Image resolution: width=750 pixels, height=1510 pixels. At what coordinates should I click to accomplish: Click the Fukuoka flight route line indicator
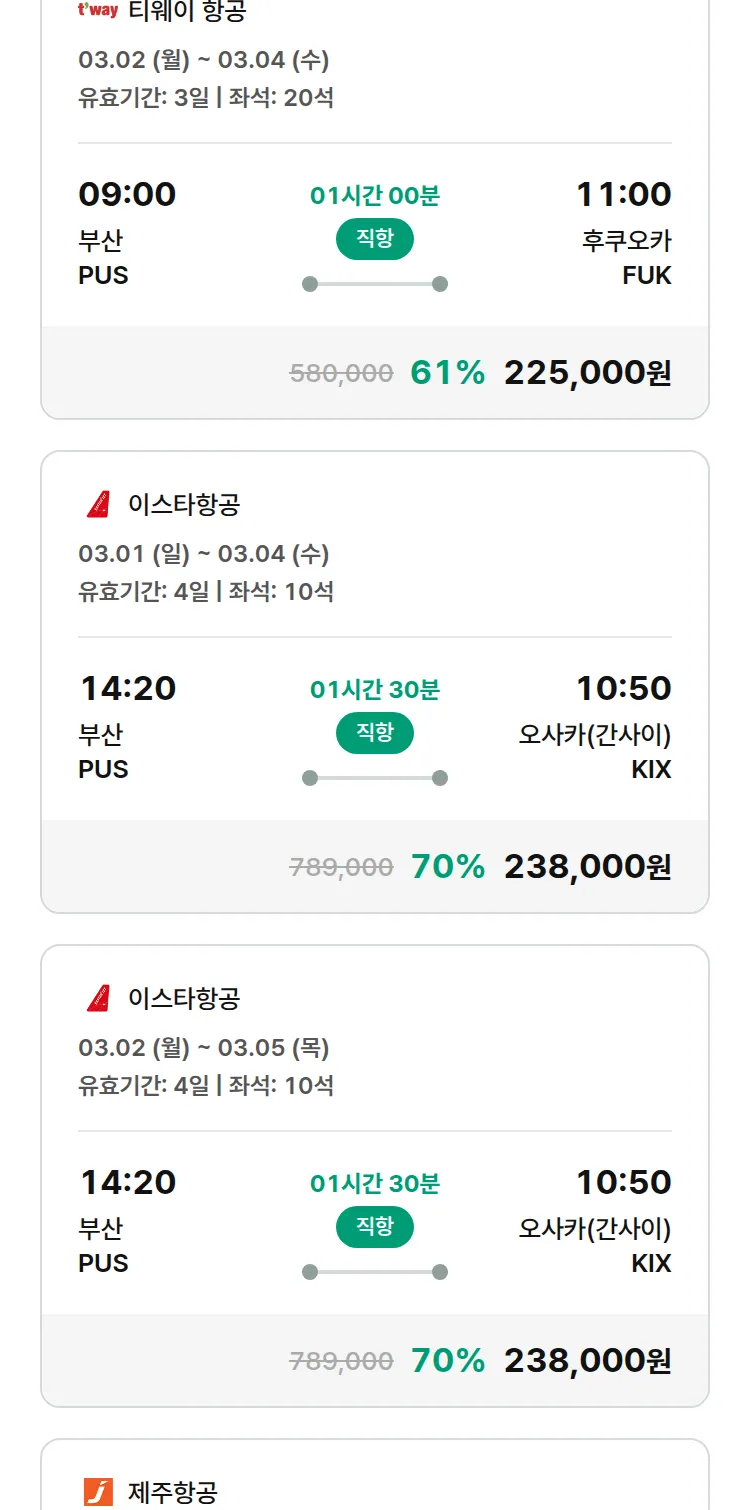click(x=374, y=284)
